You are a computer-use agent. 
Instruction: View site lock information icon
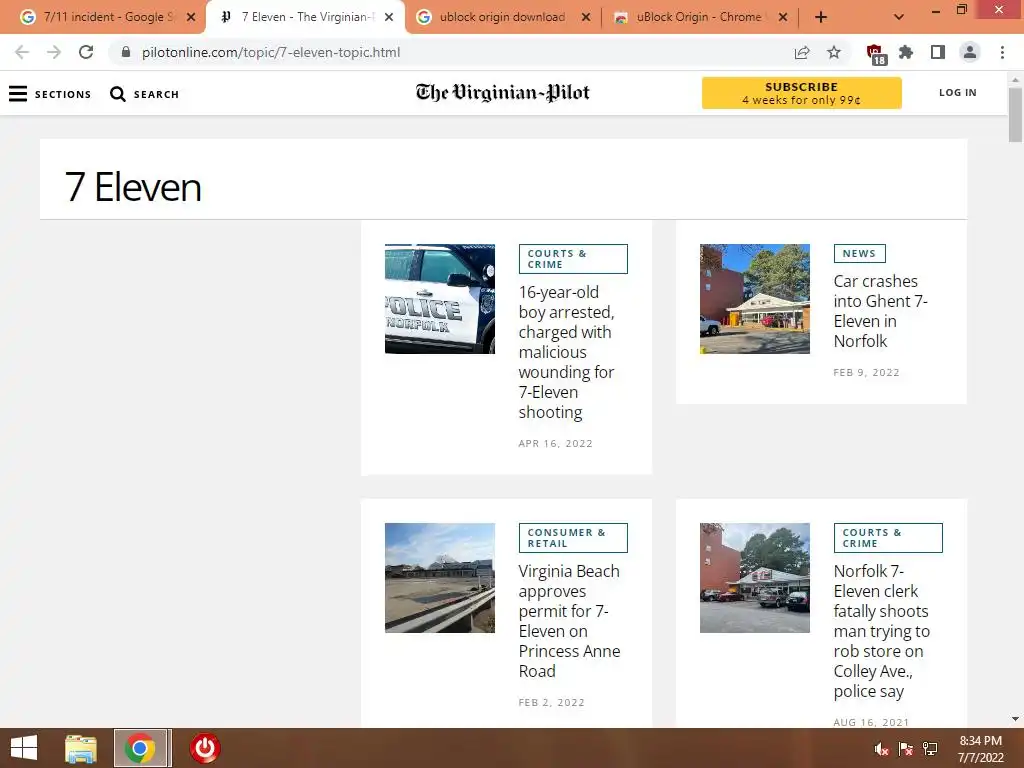coord(126,52)
